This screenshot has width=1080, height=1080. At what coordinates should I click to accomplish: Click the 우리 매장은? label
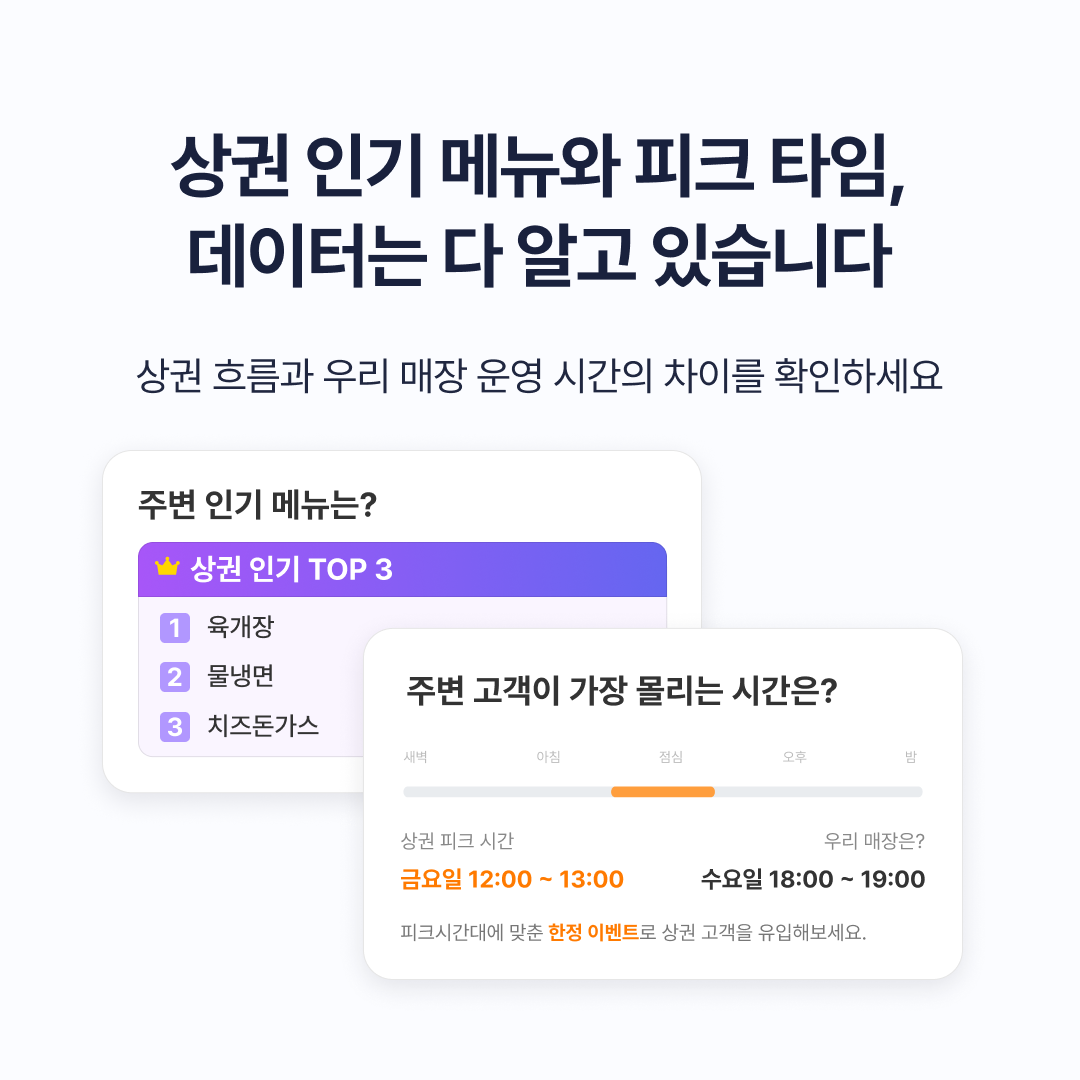coord(874,841)
